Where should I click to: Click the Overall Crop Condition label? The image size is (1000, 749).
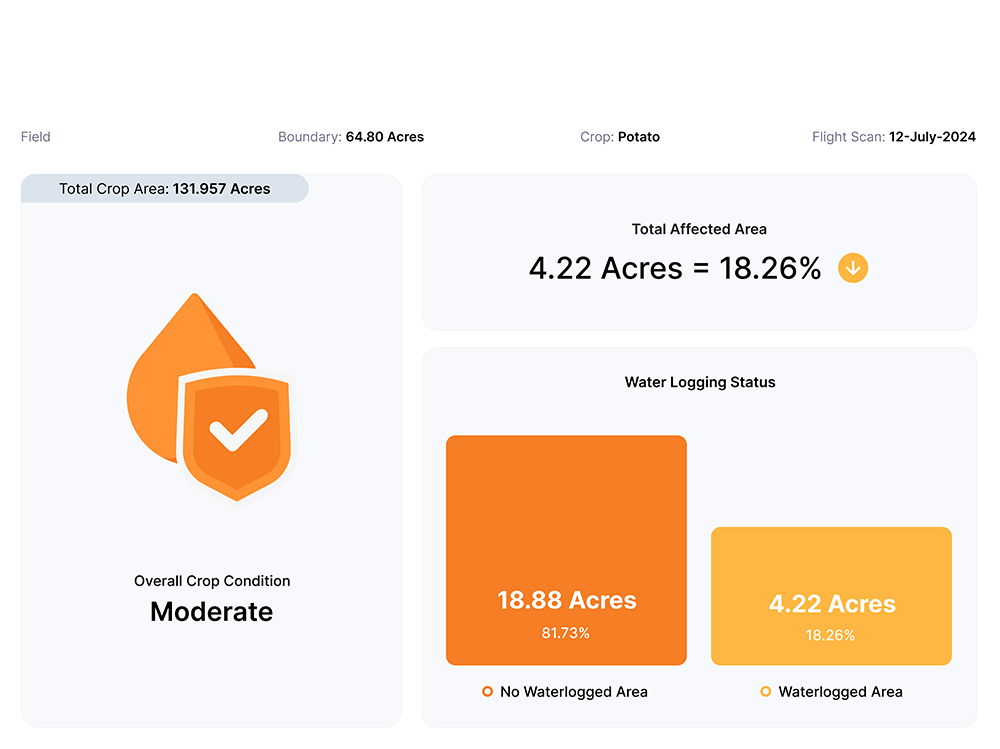[x=212, y=581]
